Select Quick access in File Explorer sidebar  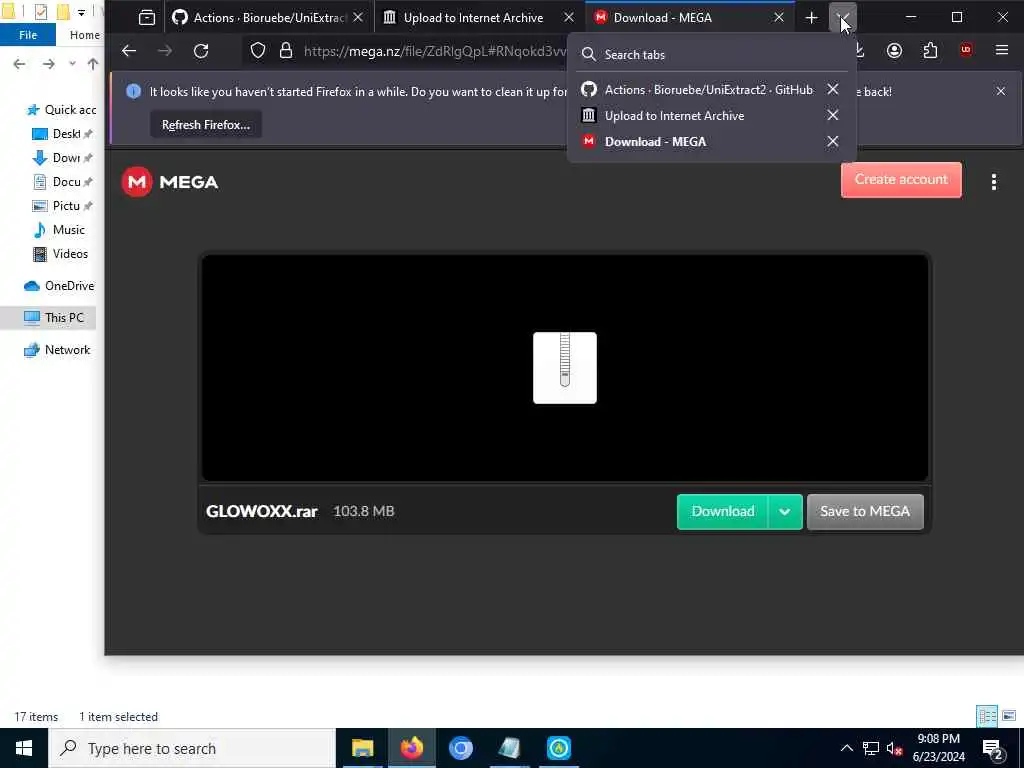(61, 110)
